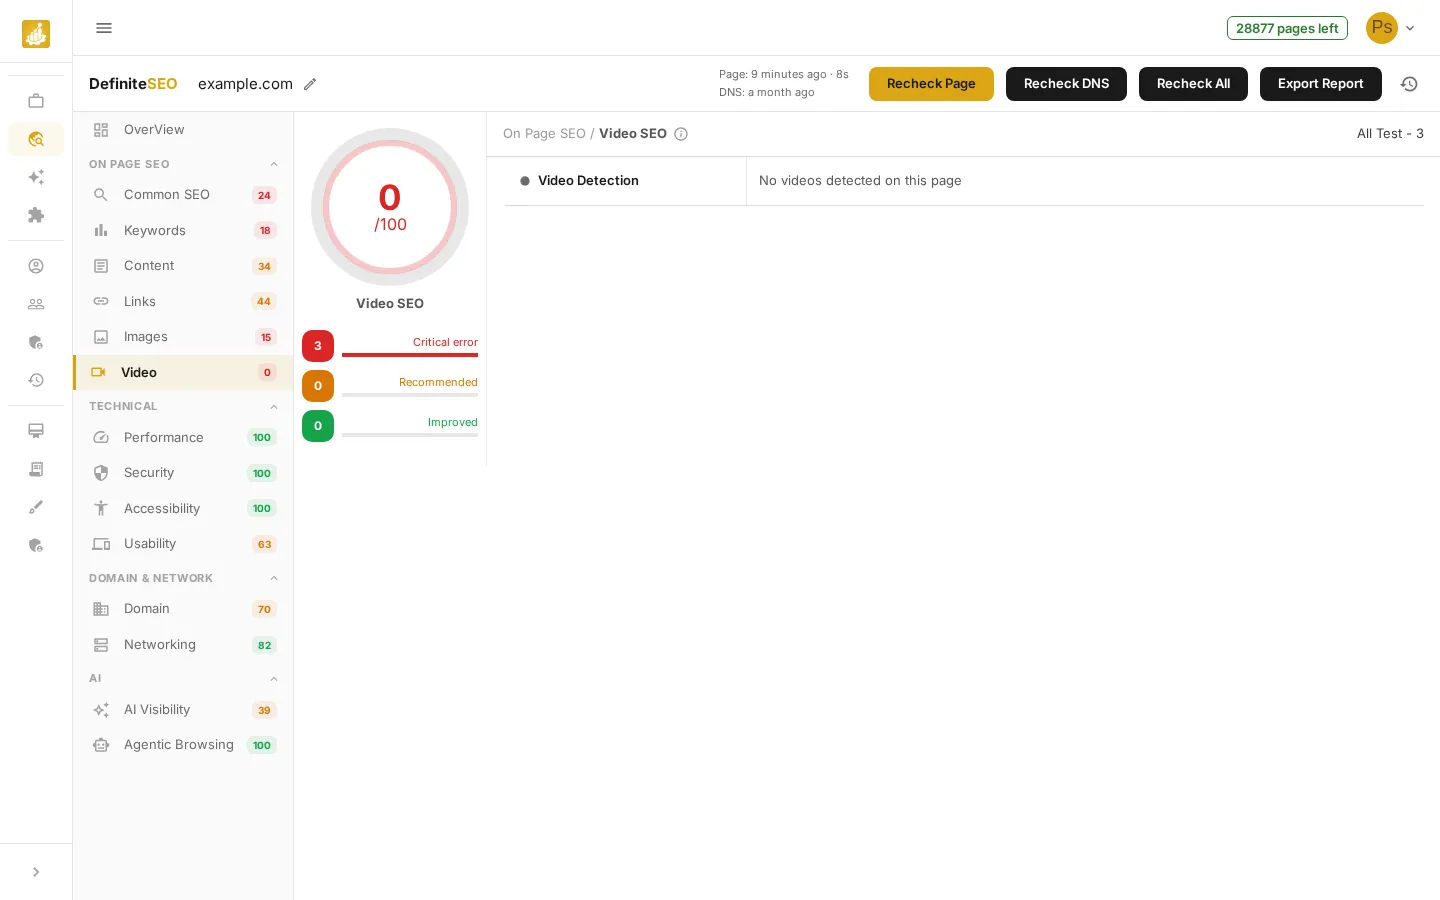1440x900 pixels.
Task: Open the Links section
Action: pos(183,301)
